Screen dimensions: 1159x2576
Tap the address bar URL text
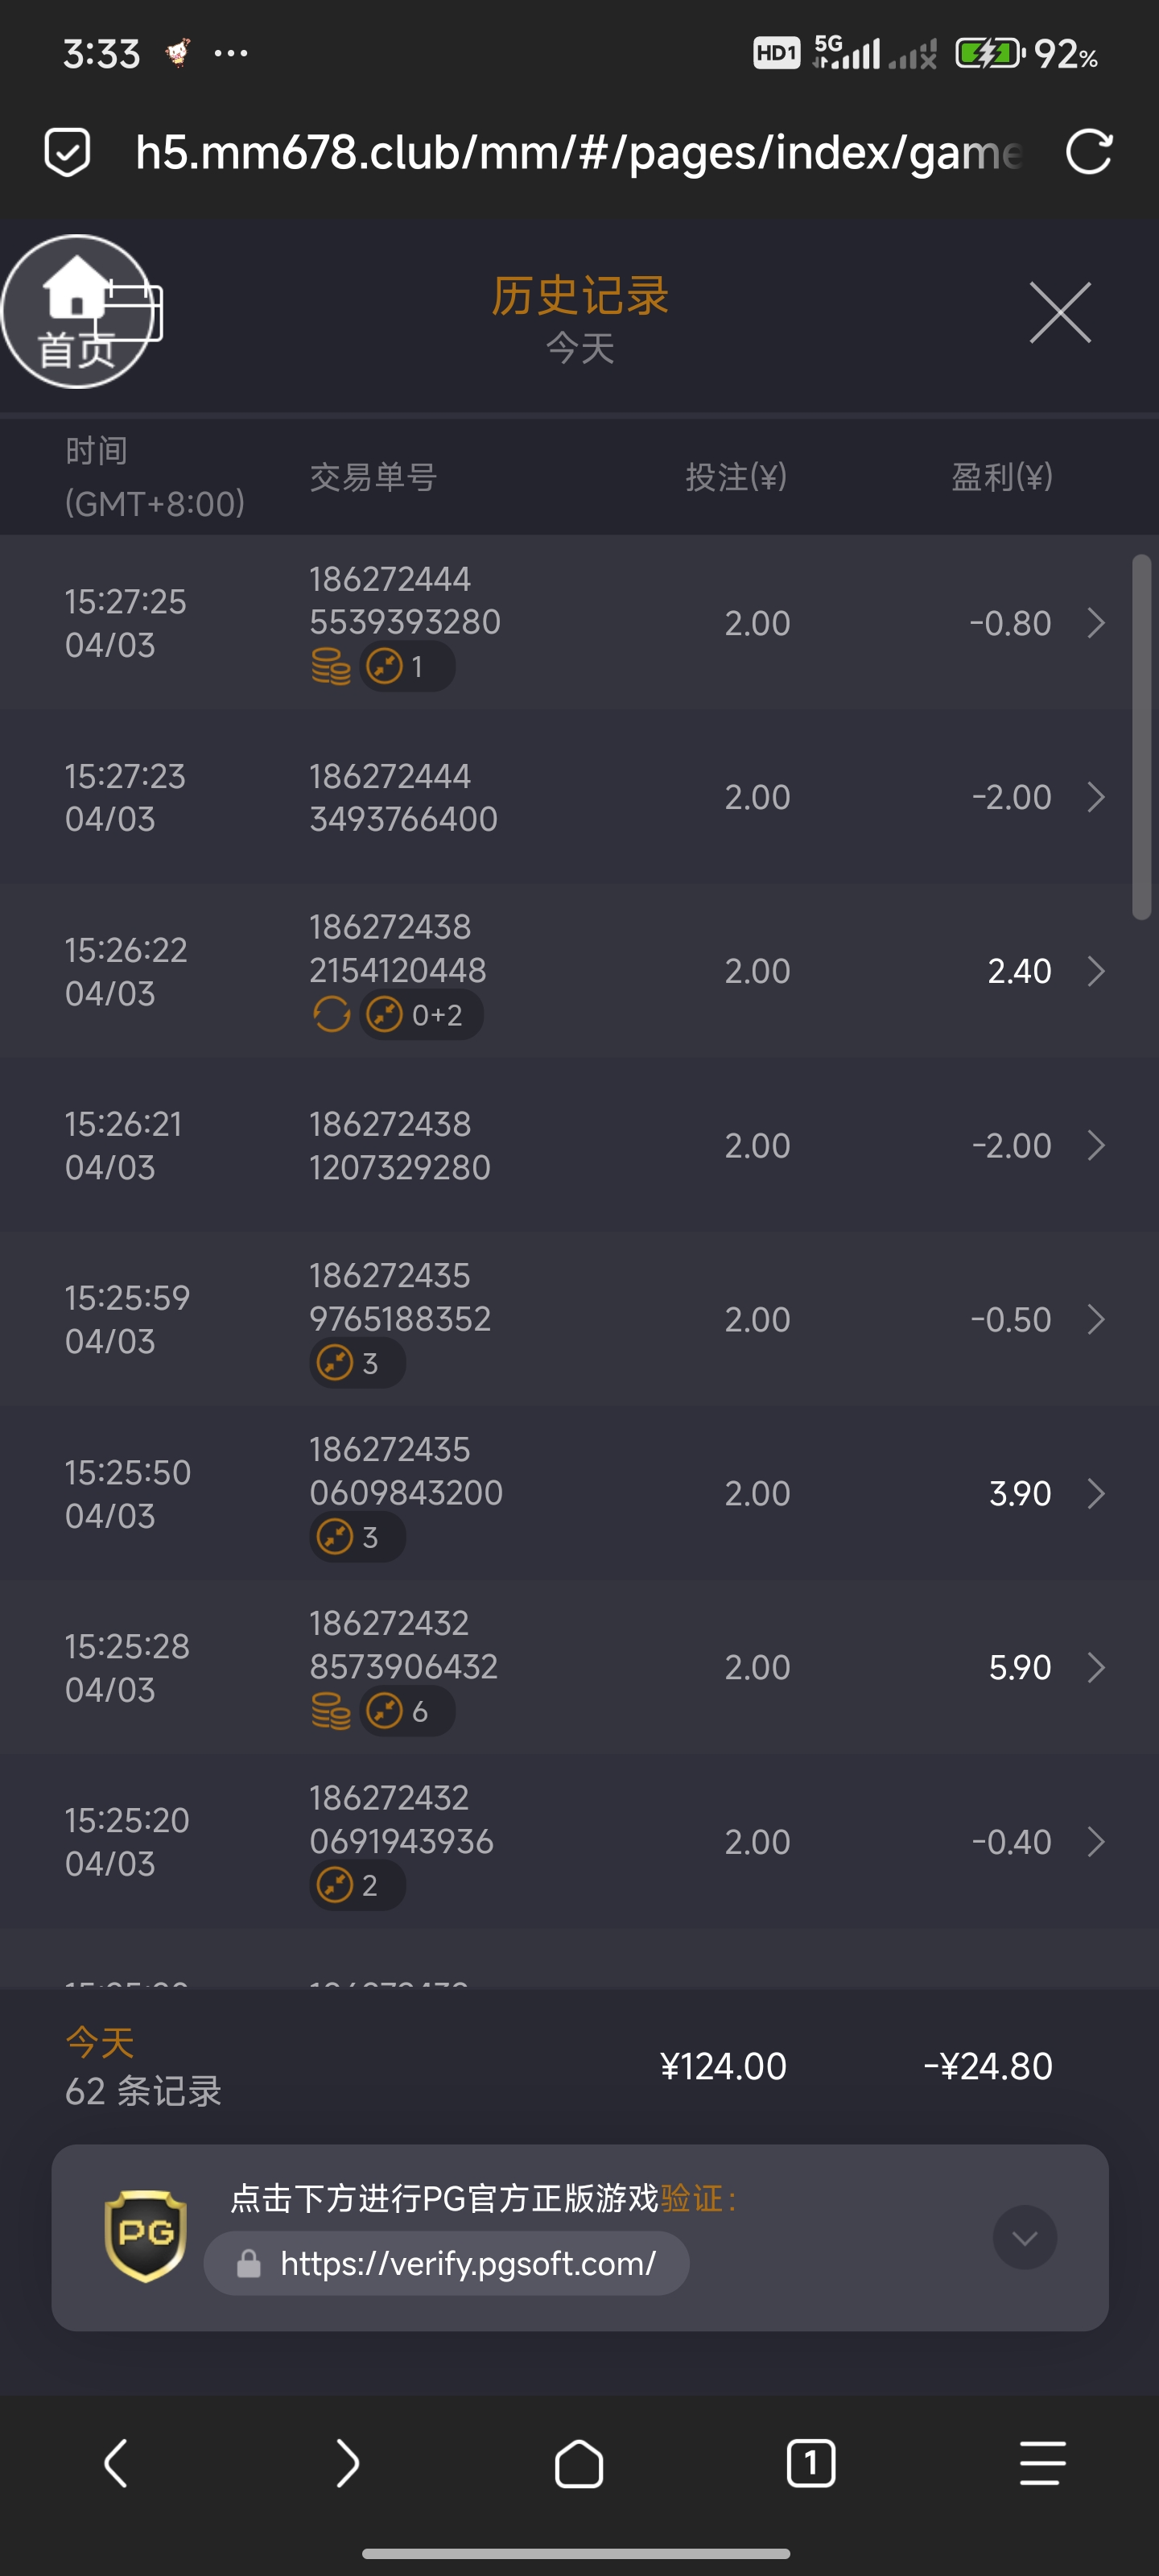tap(578, 153)
